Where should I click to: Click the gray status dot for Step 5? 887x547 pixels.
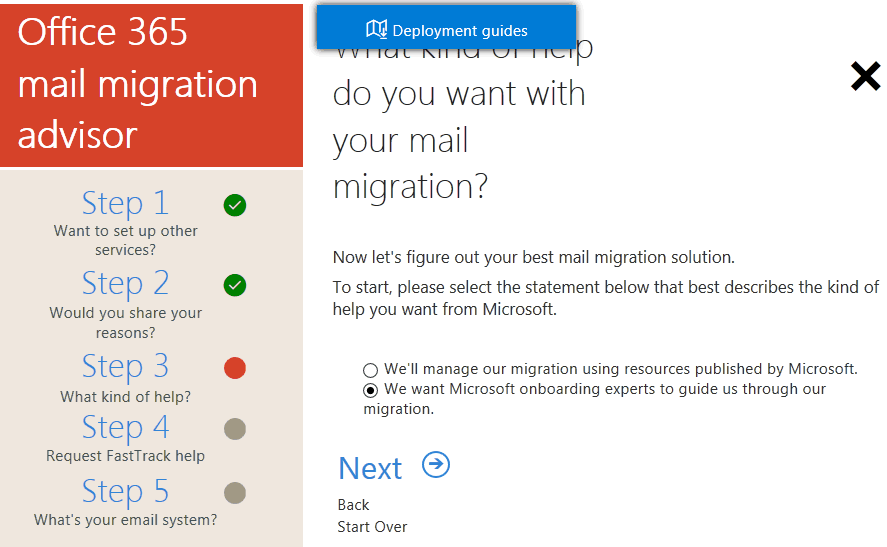click(235, 493)
